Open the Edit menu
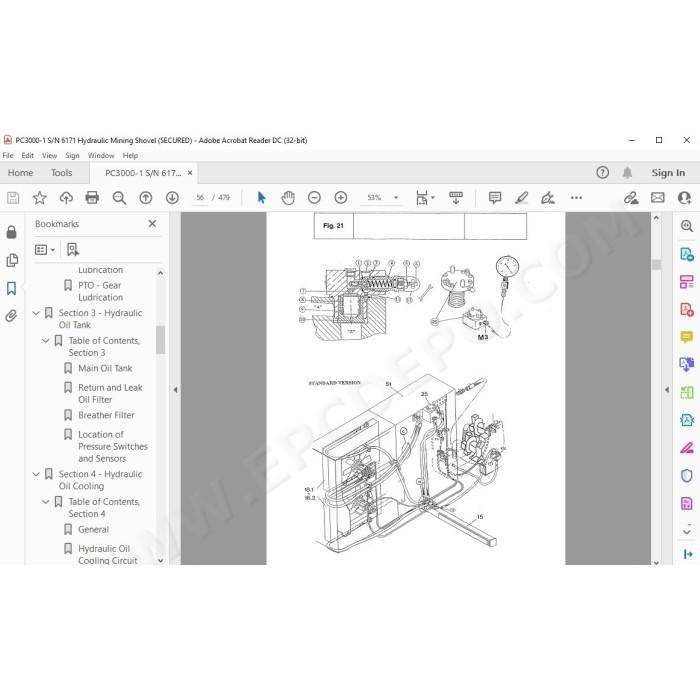 [28, 155]
